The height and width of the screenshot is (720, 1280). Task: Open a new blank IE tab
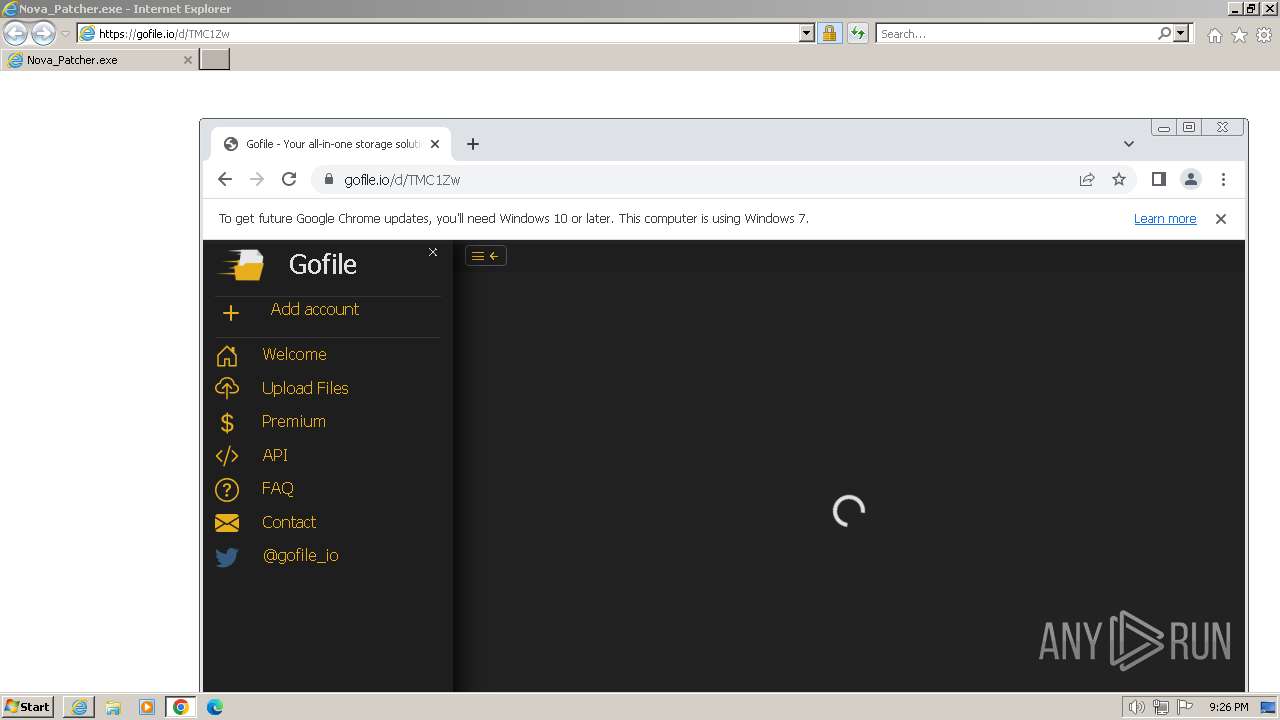click(215, 59)
